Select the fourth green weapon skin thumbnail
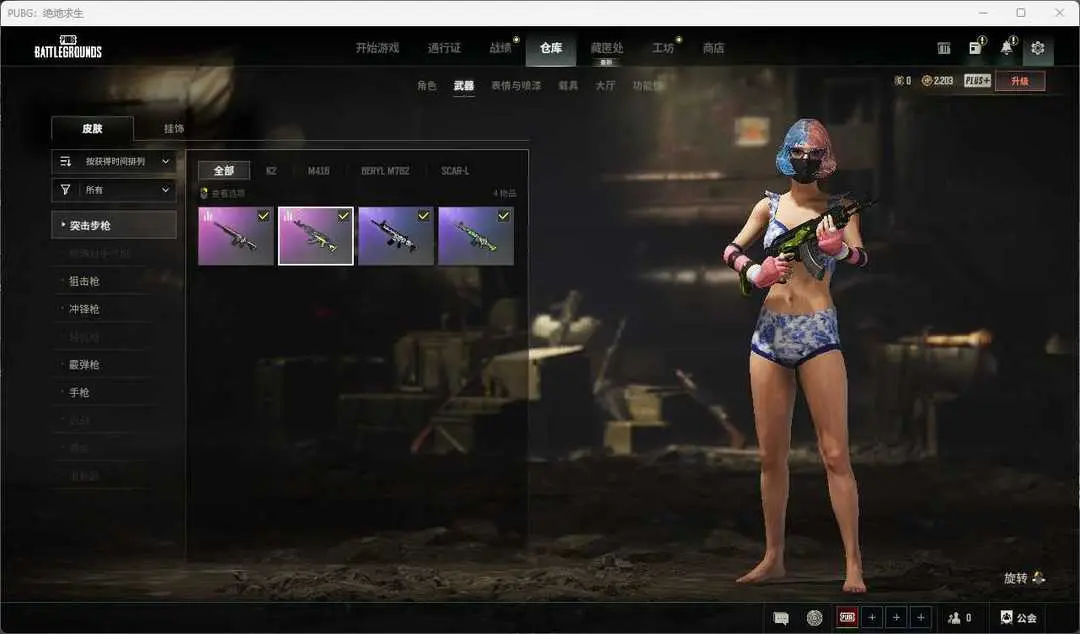This screenshot has width=1080, height=634. tap(476, 236)
